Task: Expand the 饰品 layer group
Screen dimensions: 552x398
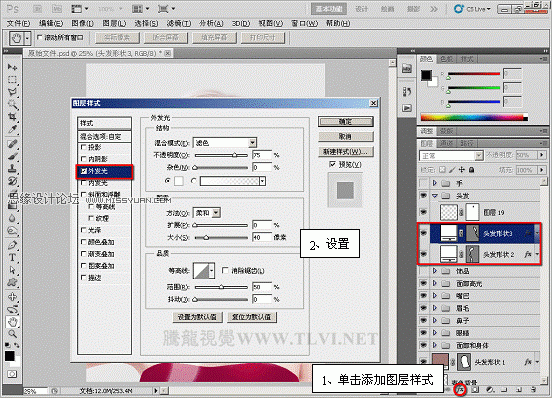Action: point(435,271)
